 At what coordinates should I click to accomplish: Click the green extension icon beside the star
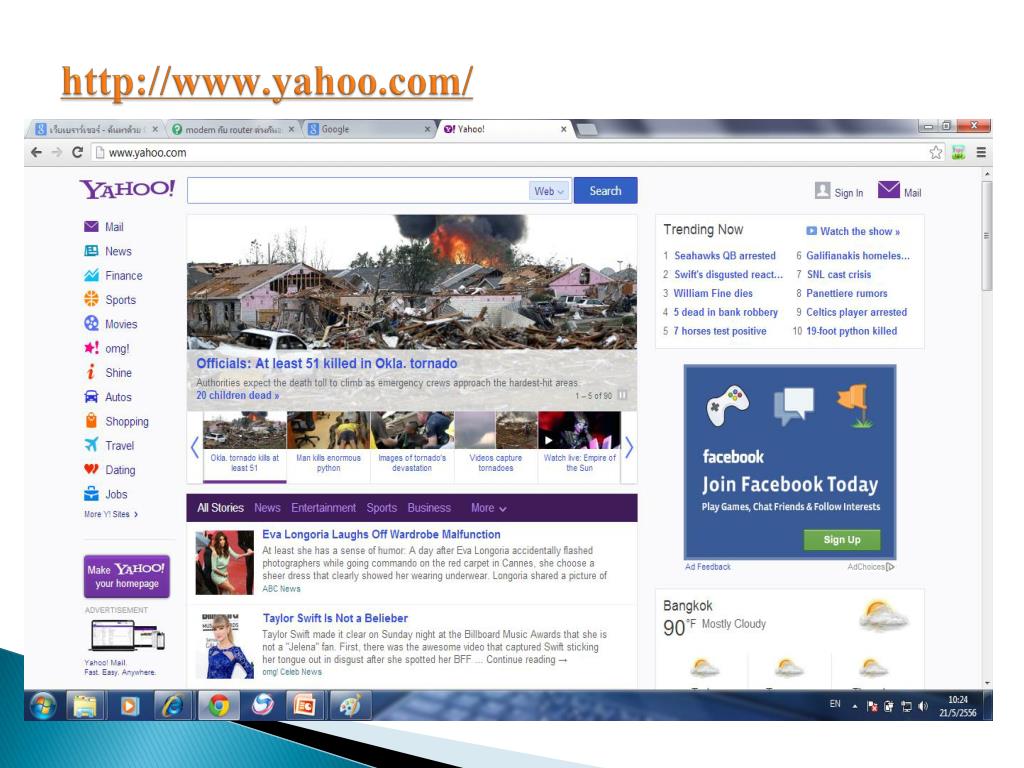(x=959, y=152)
